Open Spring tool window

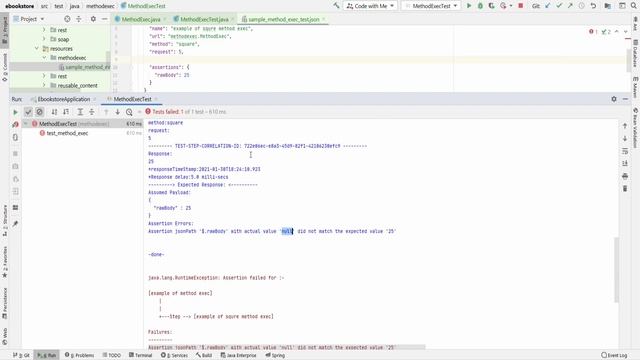pos(275,355)
